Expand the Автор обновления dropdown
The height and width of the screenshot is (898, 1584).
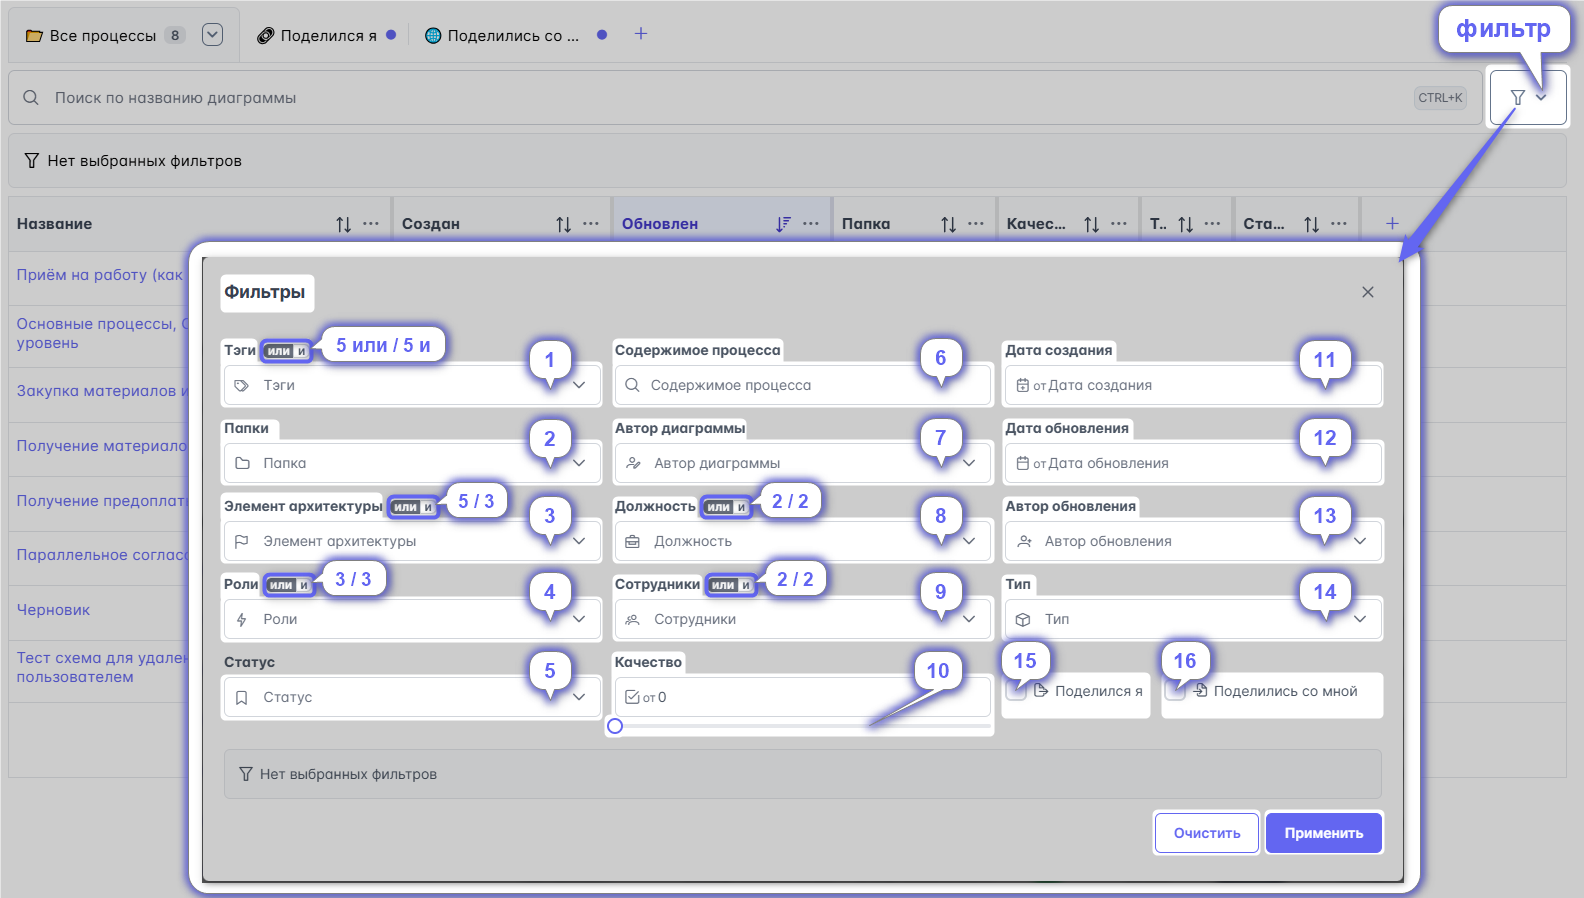(x=1360, y=541)
